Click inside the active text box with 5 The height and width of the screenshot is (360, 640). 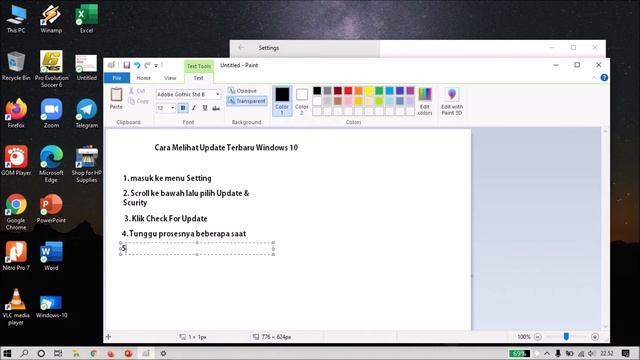pyautogui.click(x=197, y=248)
